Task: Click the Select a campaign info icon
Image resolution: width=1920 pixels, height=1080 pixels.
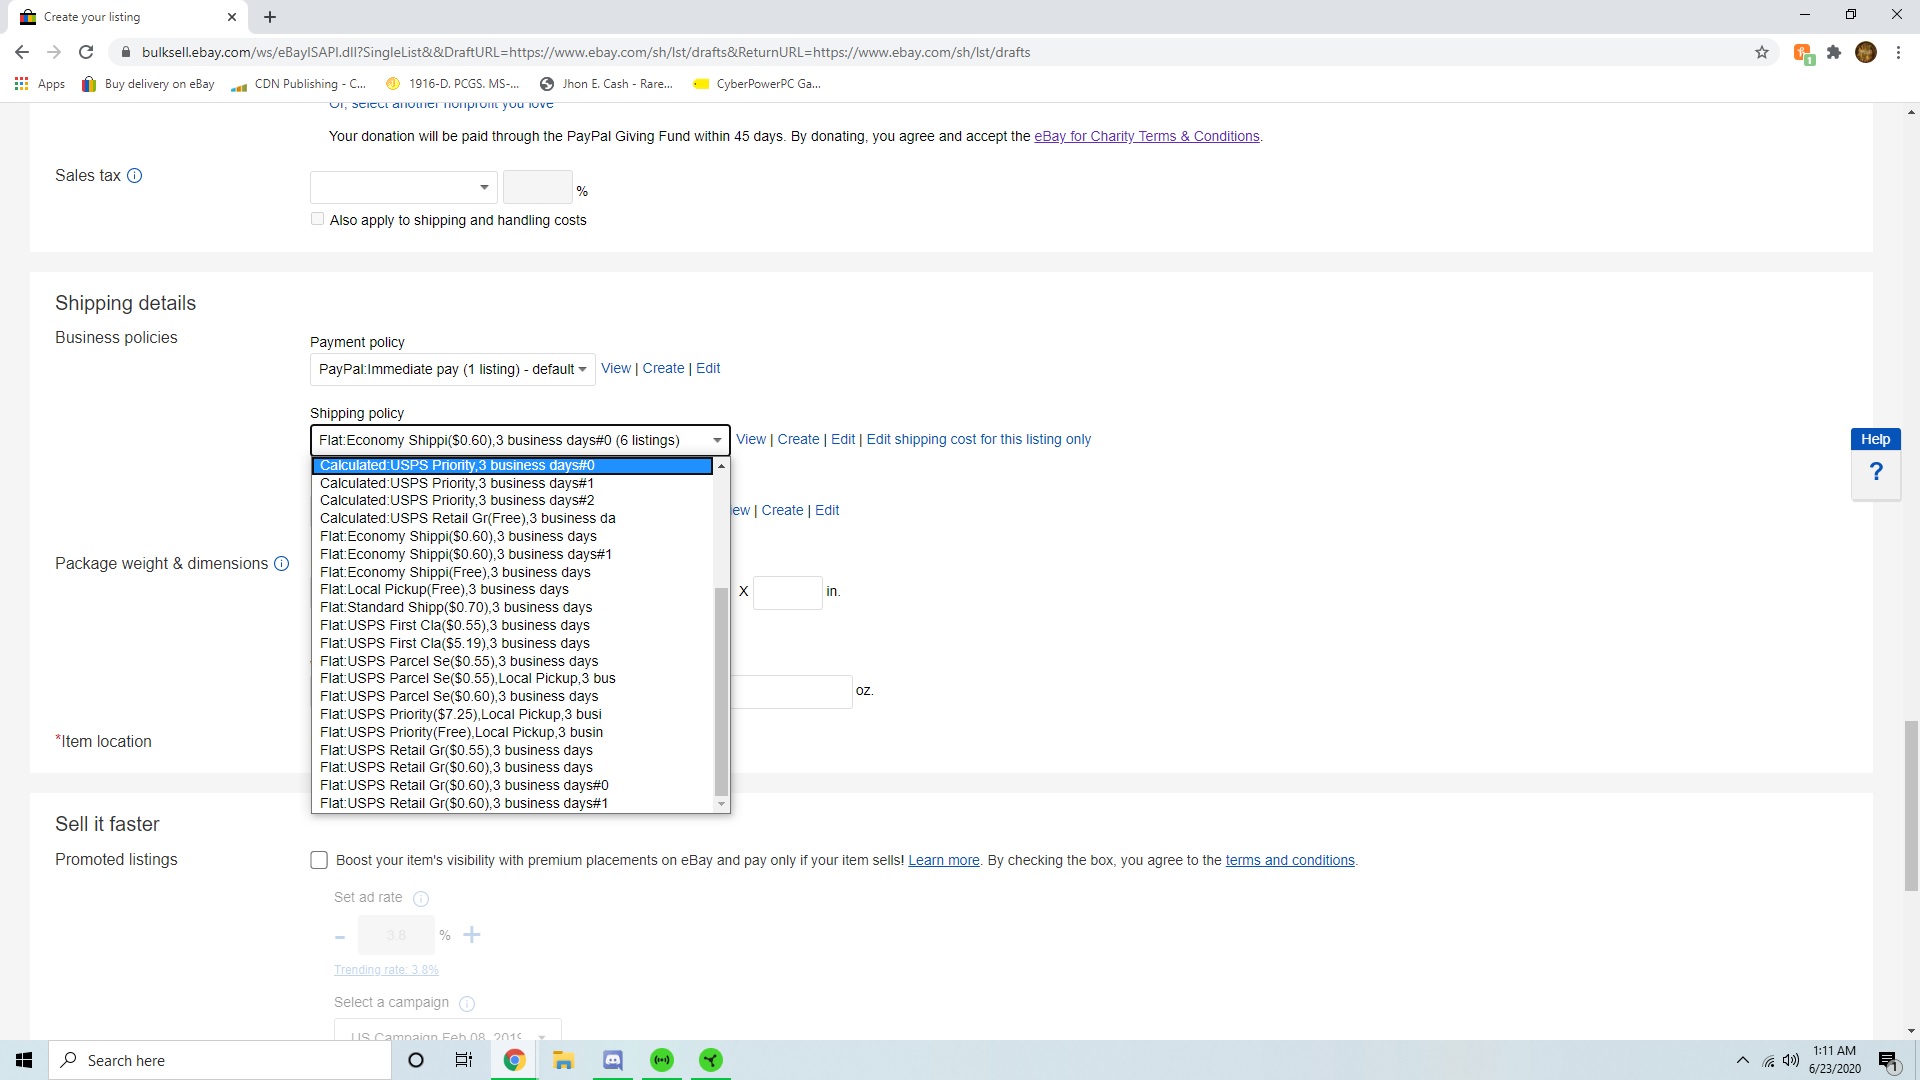Action: click(467, 1003)
